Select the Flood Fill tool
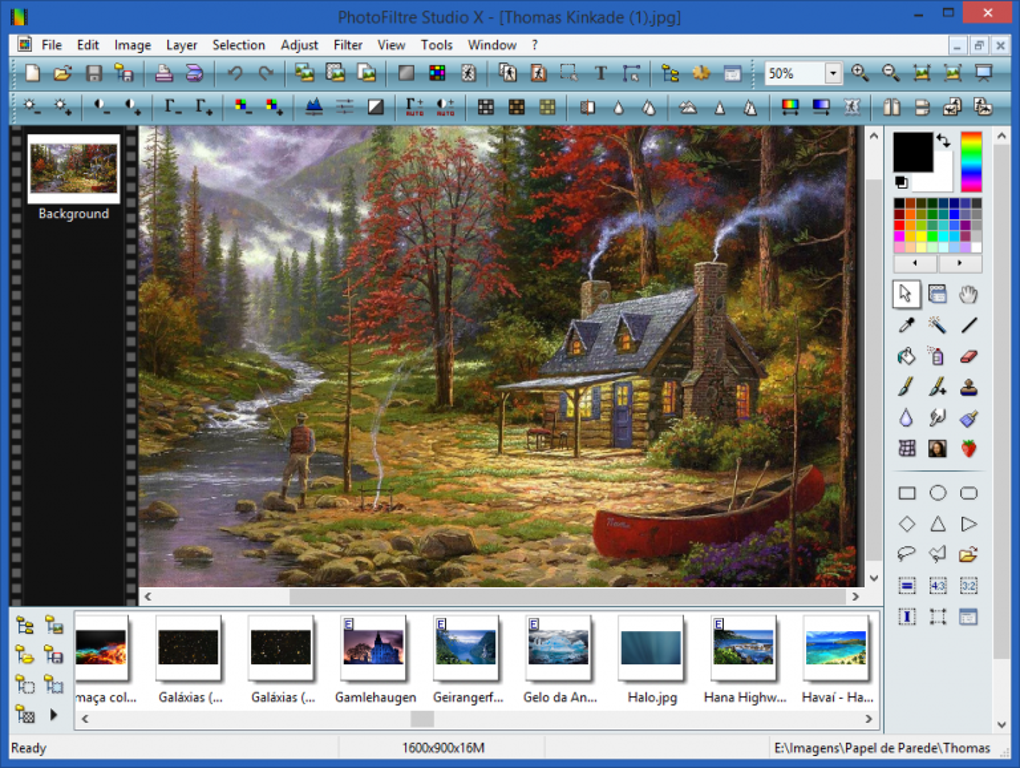 [x=906, y=355]
